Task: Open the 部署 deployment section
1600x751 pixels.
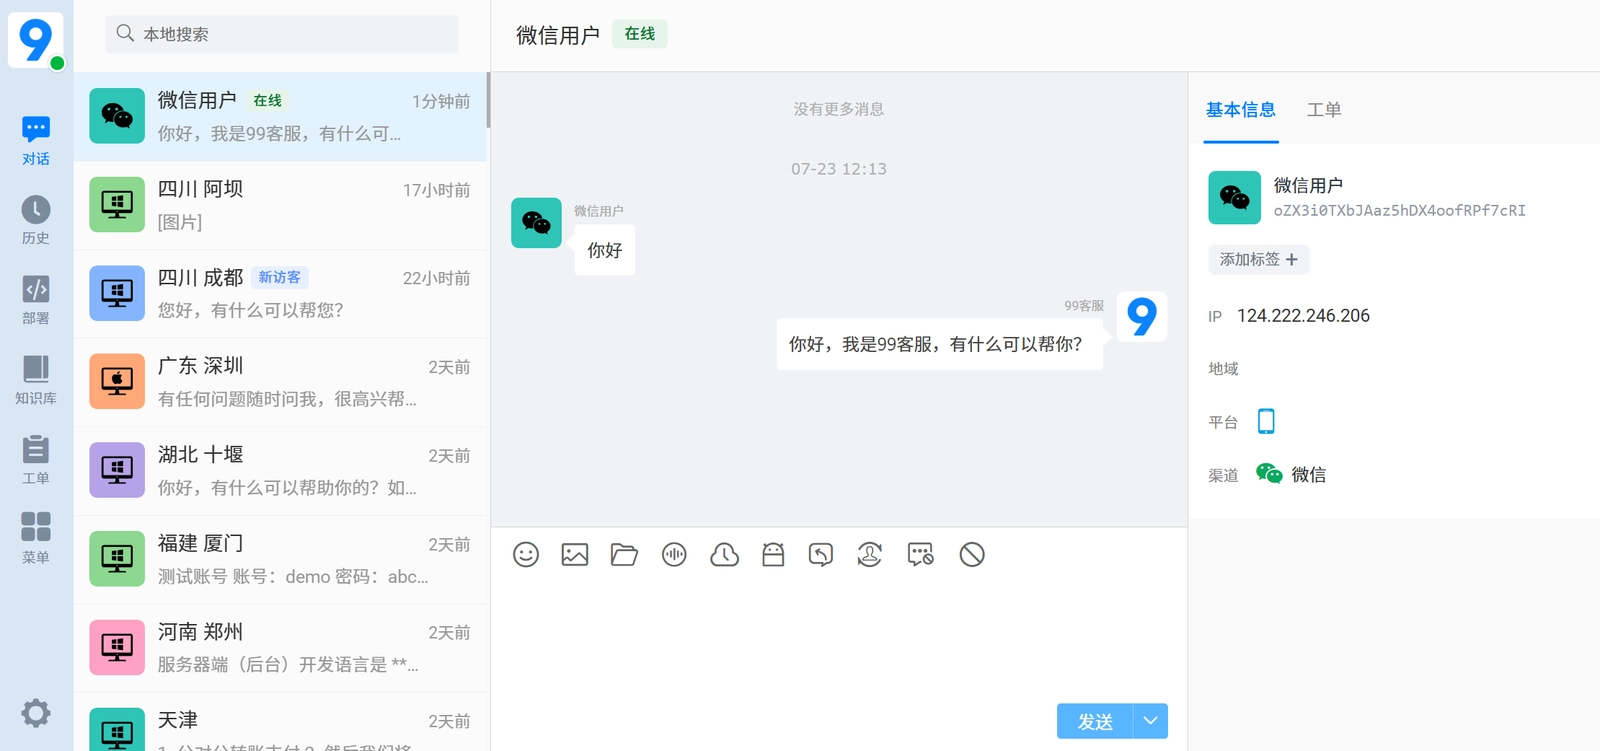Action: pyautogui.click(x=36, y=300)
